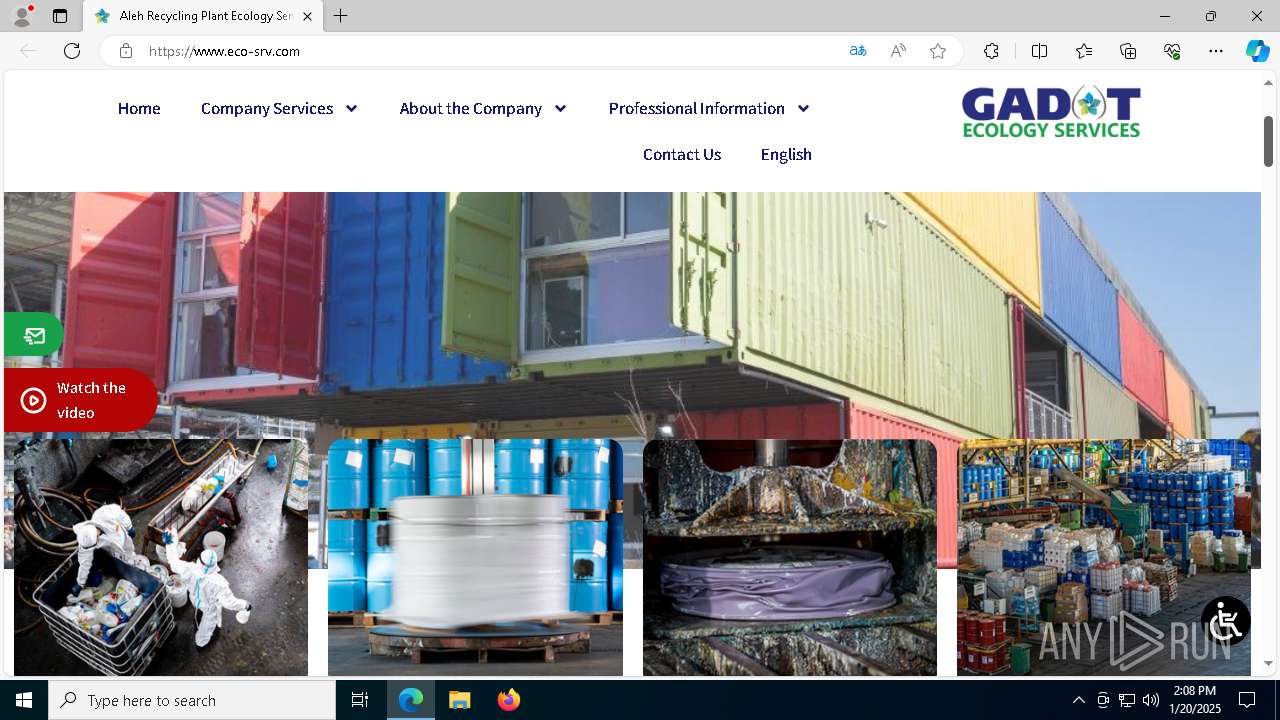Open the accessibility options button
Viewport: 1280px width, 720px height.
(x=1226, y=621)
